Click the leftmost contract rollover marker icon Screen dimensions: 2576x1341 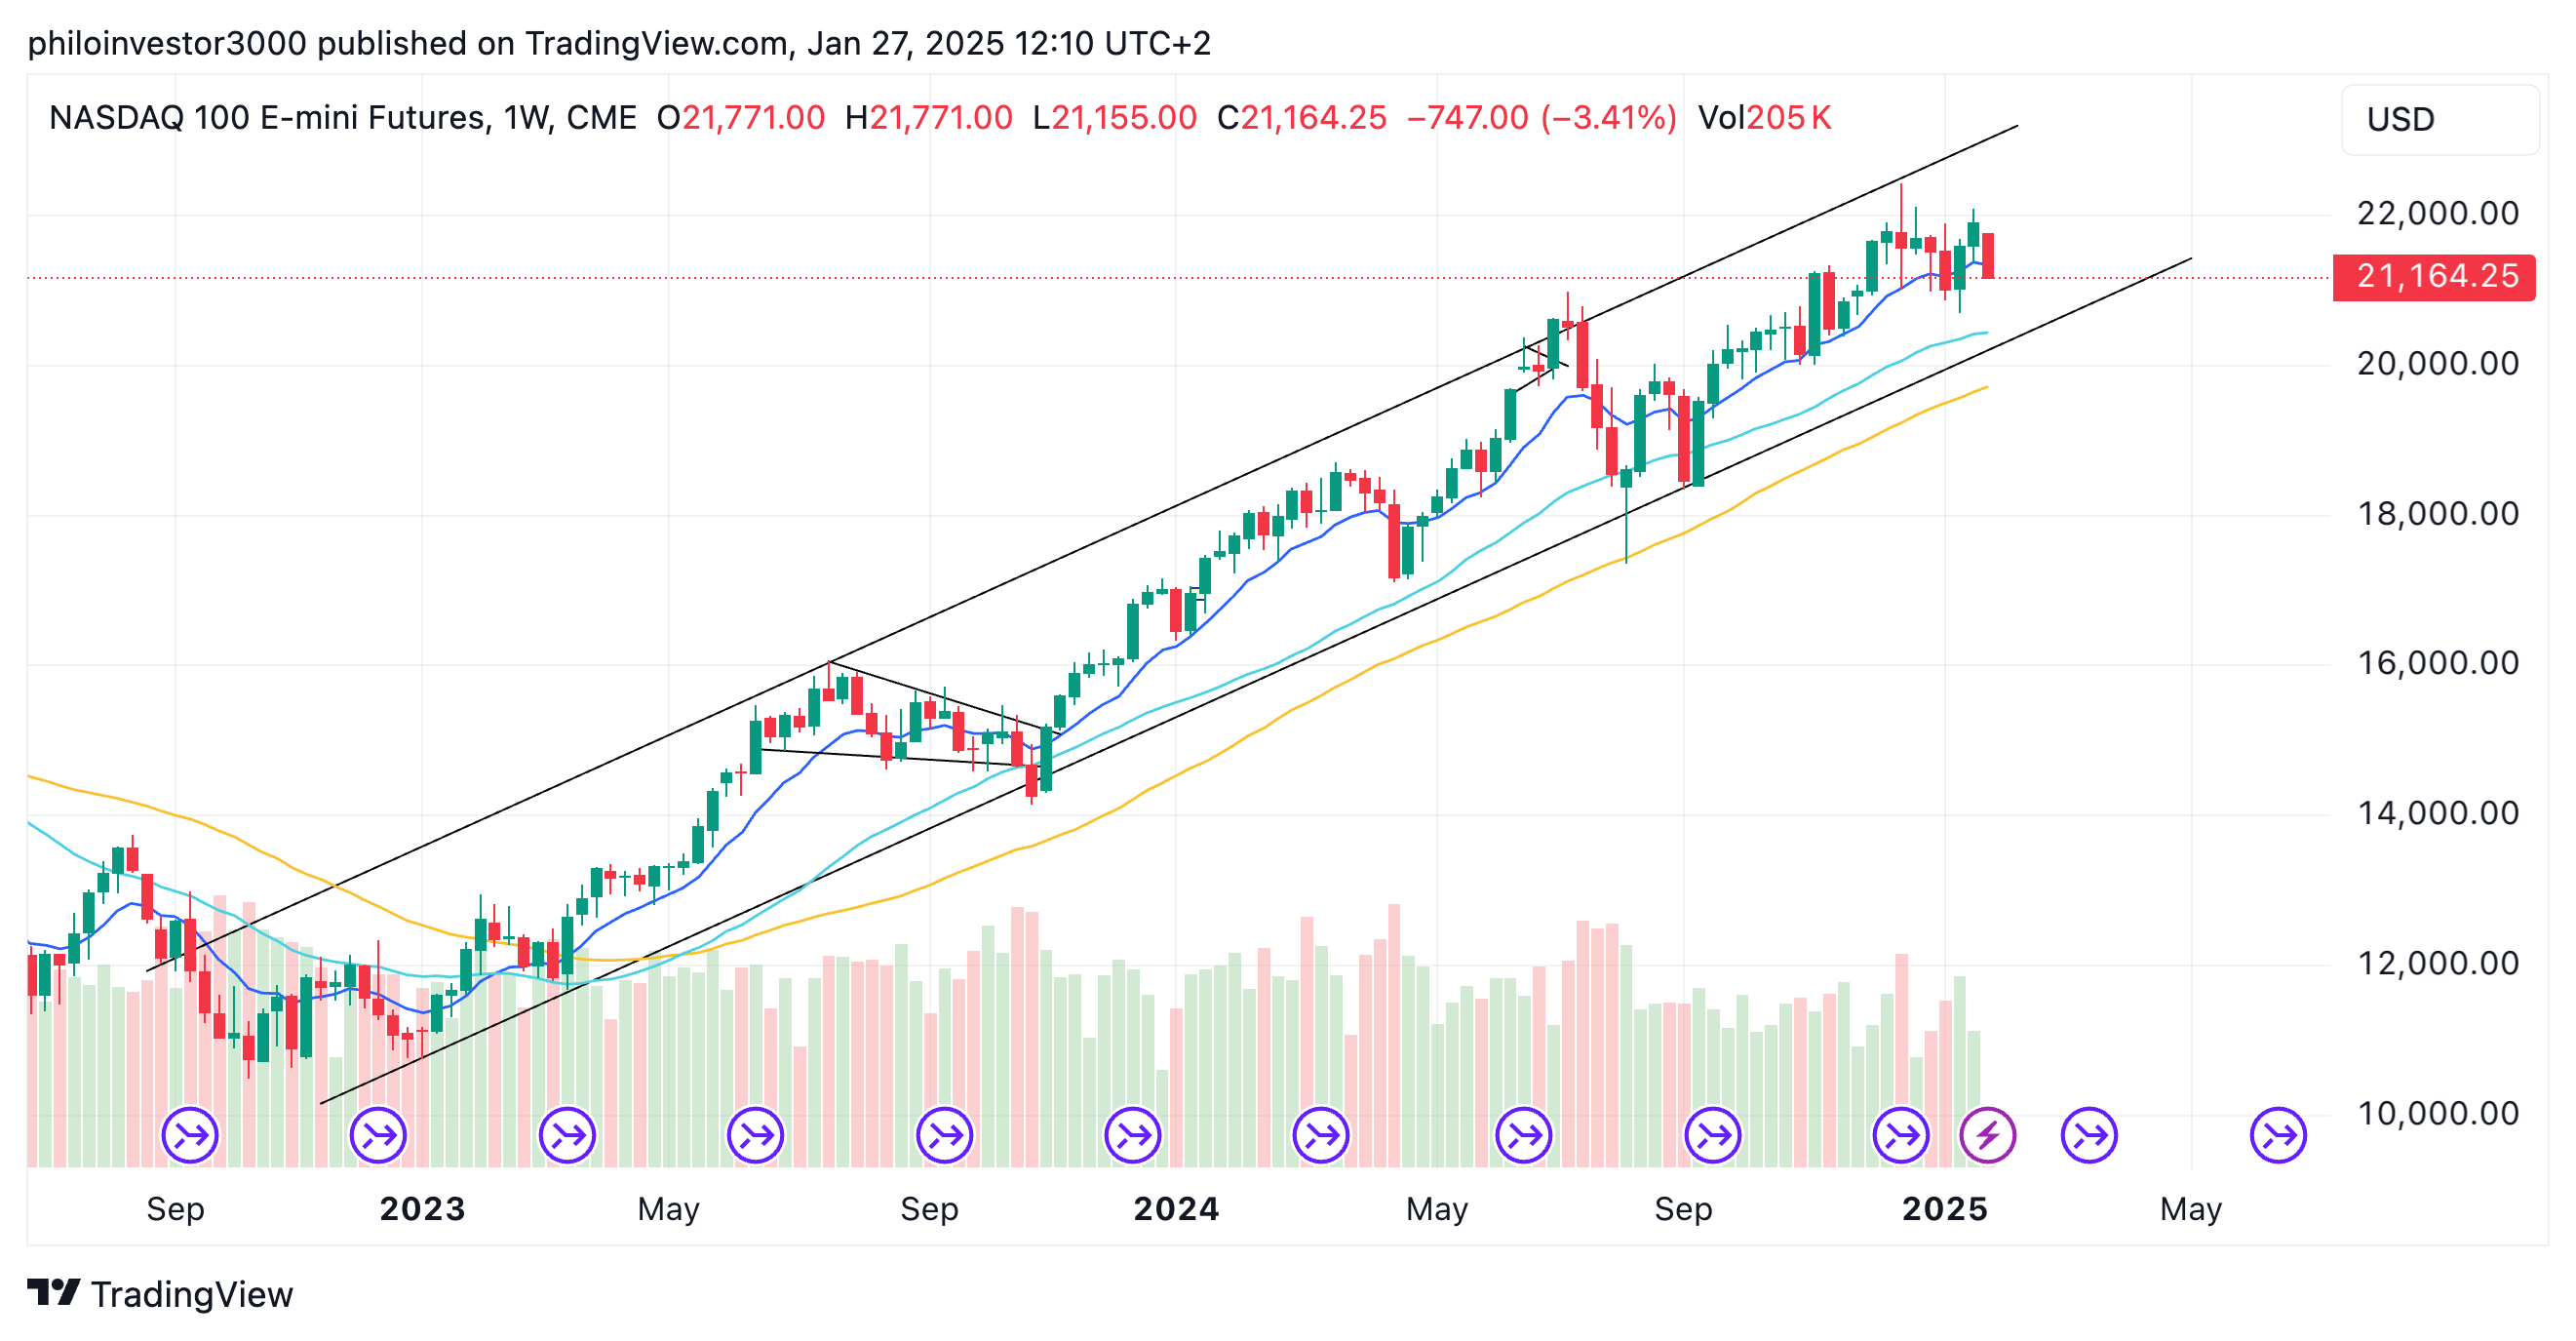190,1135
